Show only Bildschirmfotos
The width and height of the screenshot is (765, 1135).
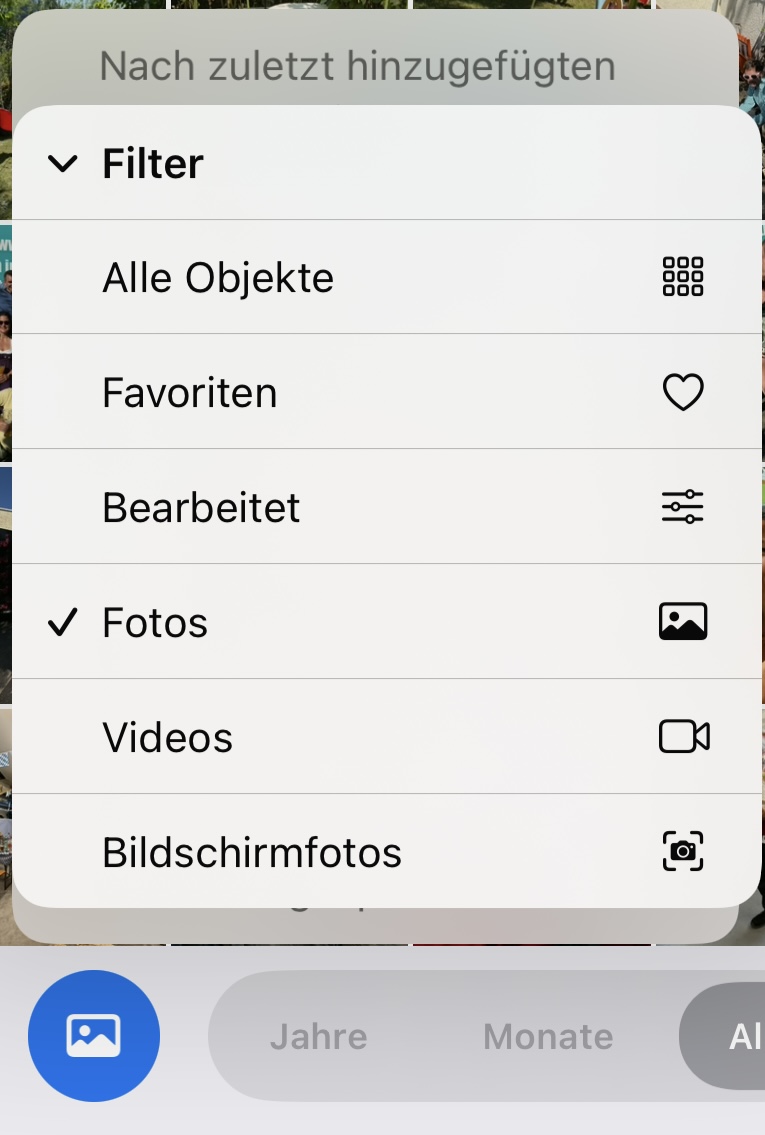pyautogui.click(x=252, y=853)
